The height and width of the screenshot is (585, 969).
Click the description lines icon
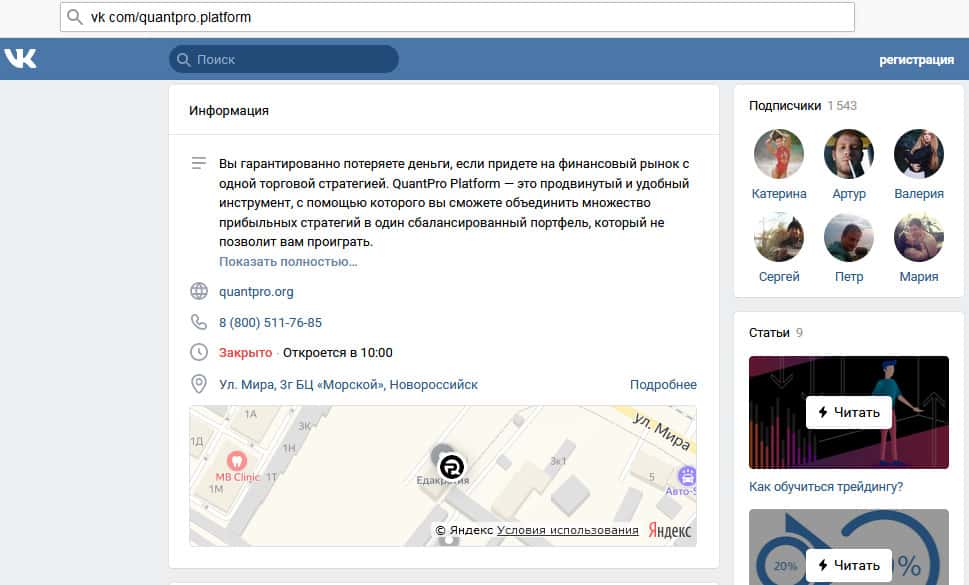tap(198, 163)
